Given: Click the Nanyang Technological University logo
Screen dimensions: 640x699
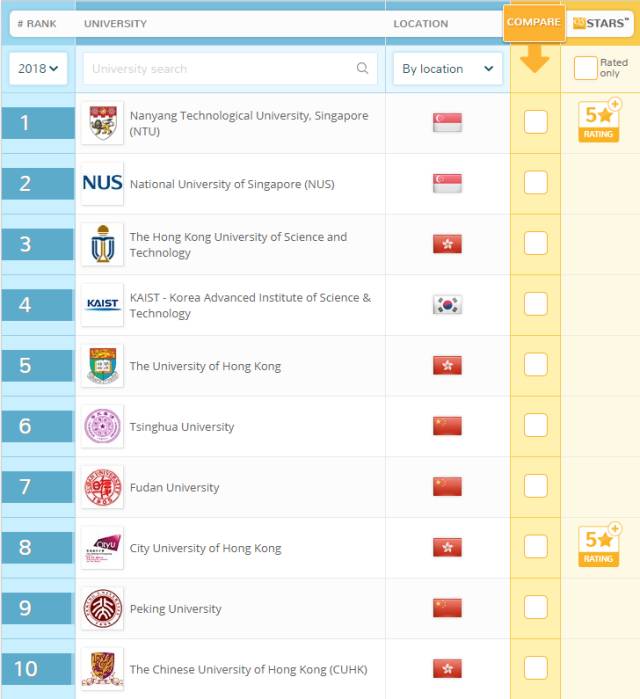Looking at the screenshot, I should click(103, 123).
